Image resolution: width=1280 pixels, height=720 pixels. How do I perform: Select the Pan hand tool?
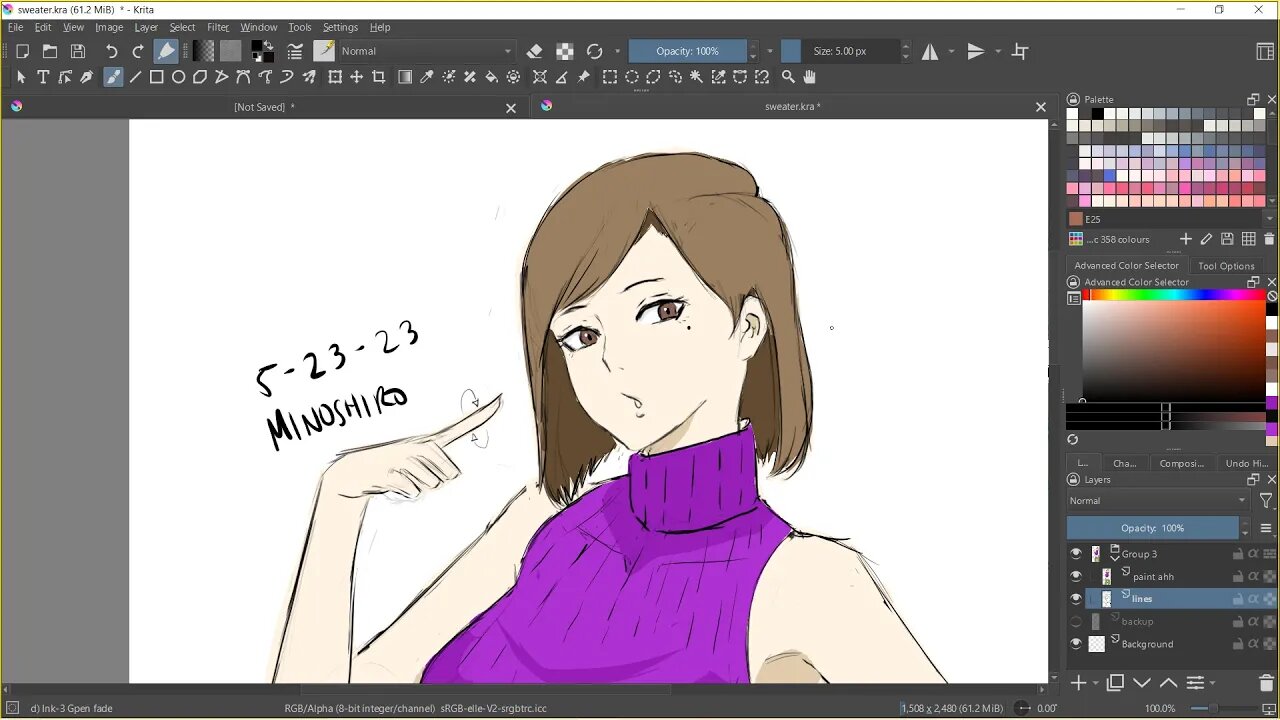810,77
